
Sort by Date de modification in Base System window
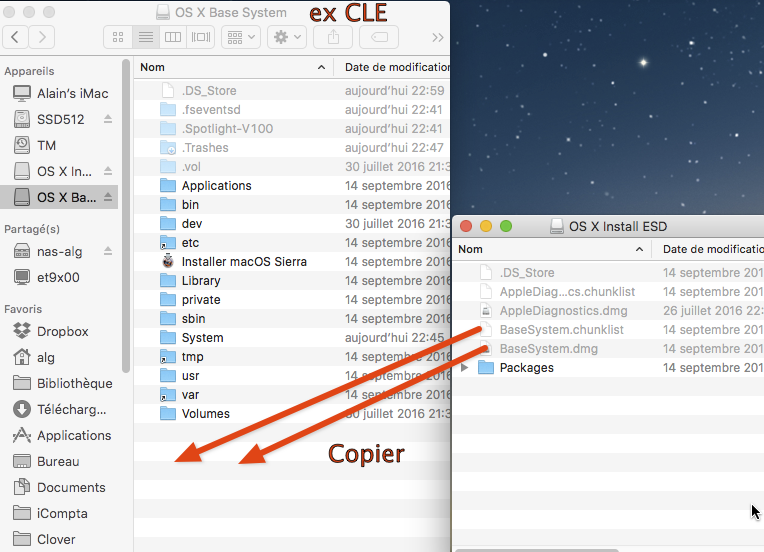[x=392, y=67]
